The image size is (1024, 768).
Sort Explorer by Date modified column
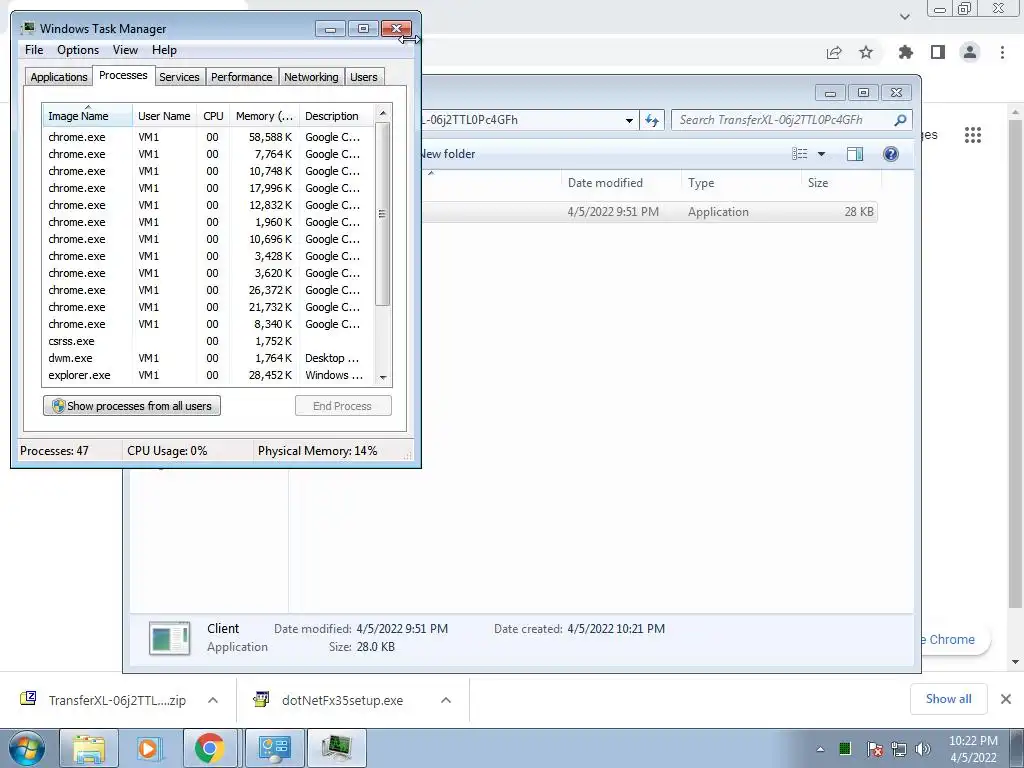[620, 183]
